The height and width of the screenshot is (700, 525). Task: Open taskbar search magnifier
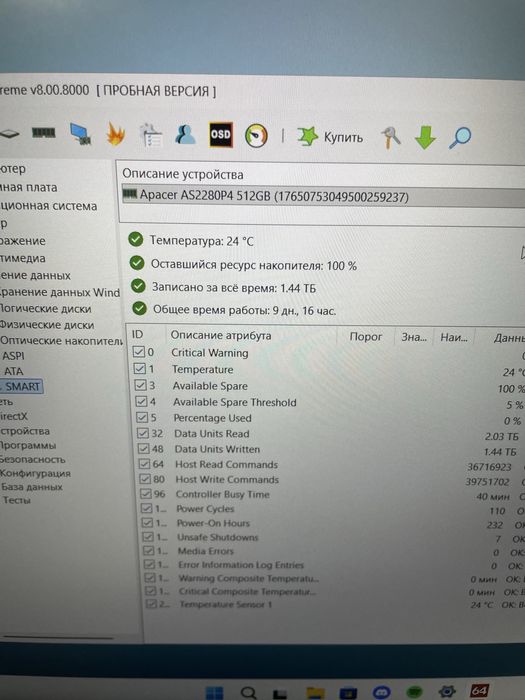248,692
